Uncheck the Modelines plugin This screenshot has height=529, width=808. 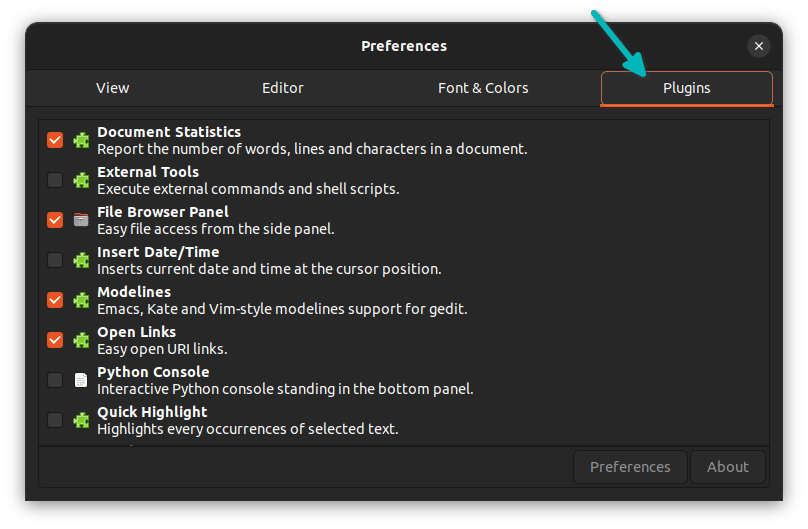pos(55,300)
